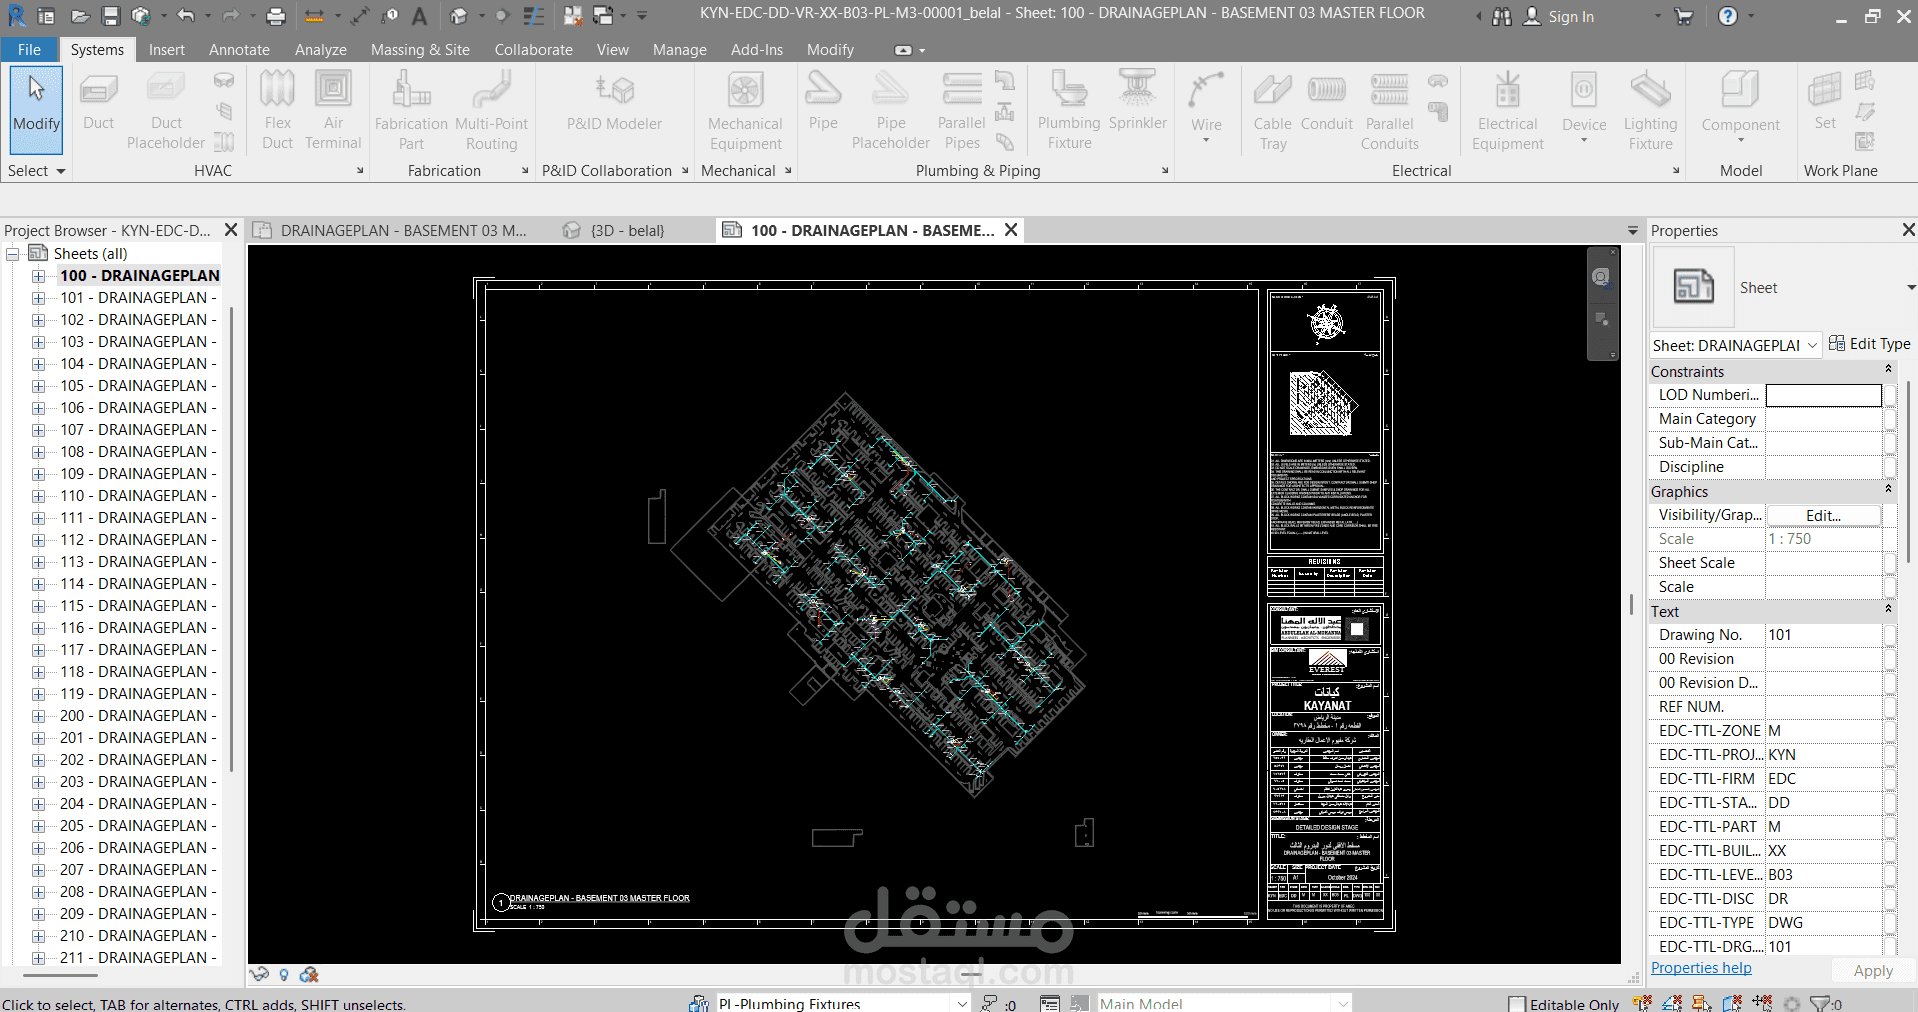Image resolution: width=1918 pixels, height=1012 pixels.
Task: Click the Visibility/Graphics Edit... button
Action: coord(1823,515)
